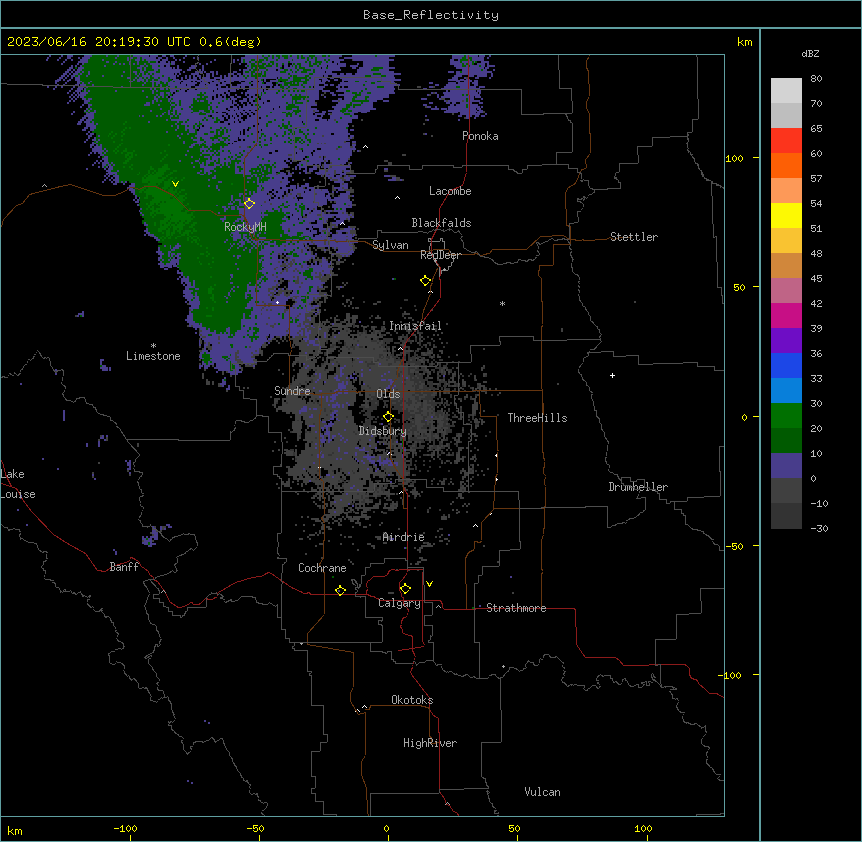862x842 pixels.
Task: Click the Base_Reflectivity title text
Action: (x=431, y=15)
